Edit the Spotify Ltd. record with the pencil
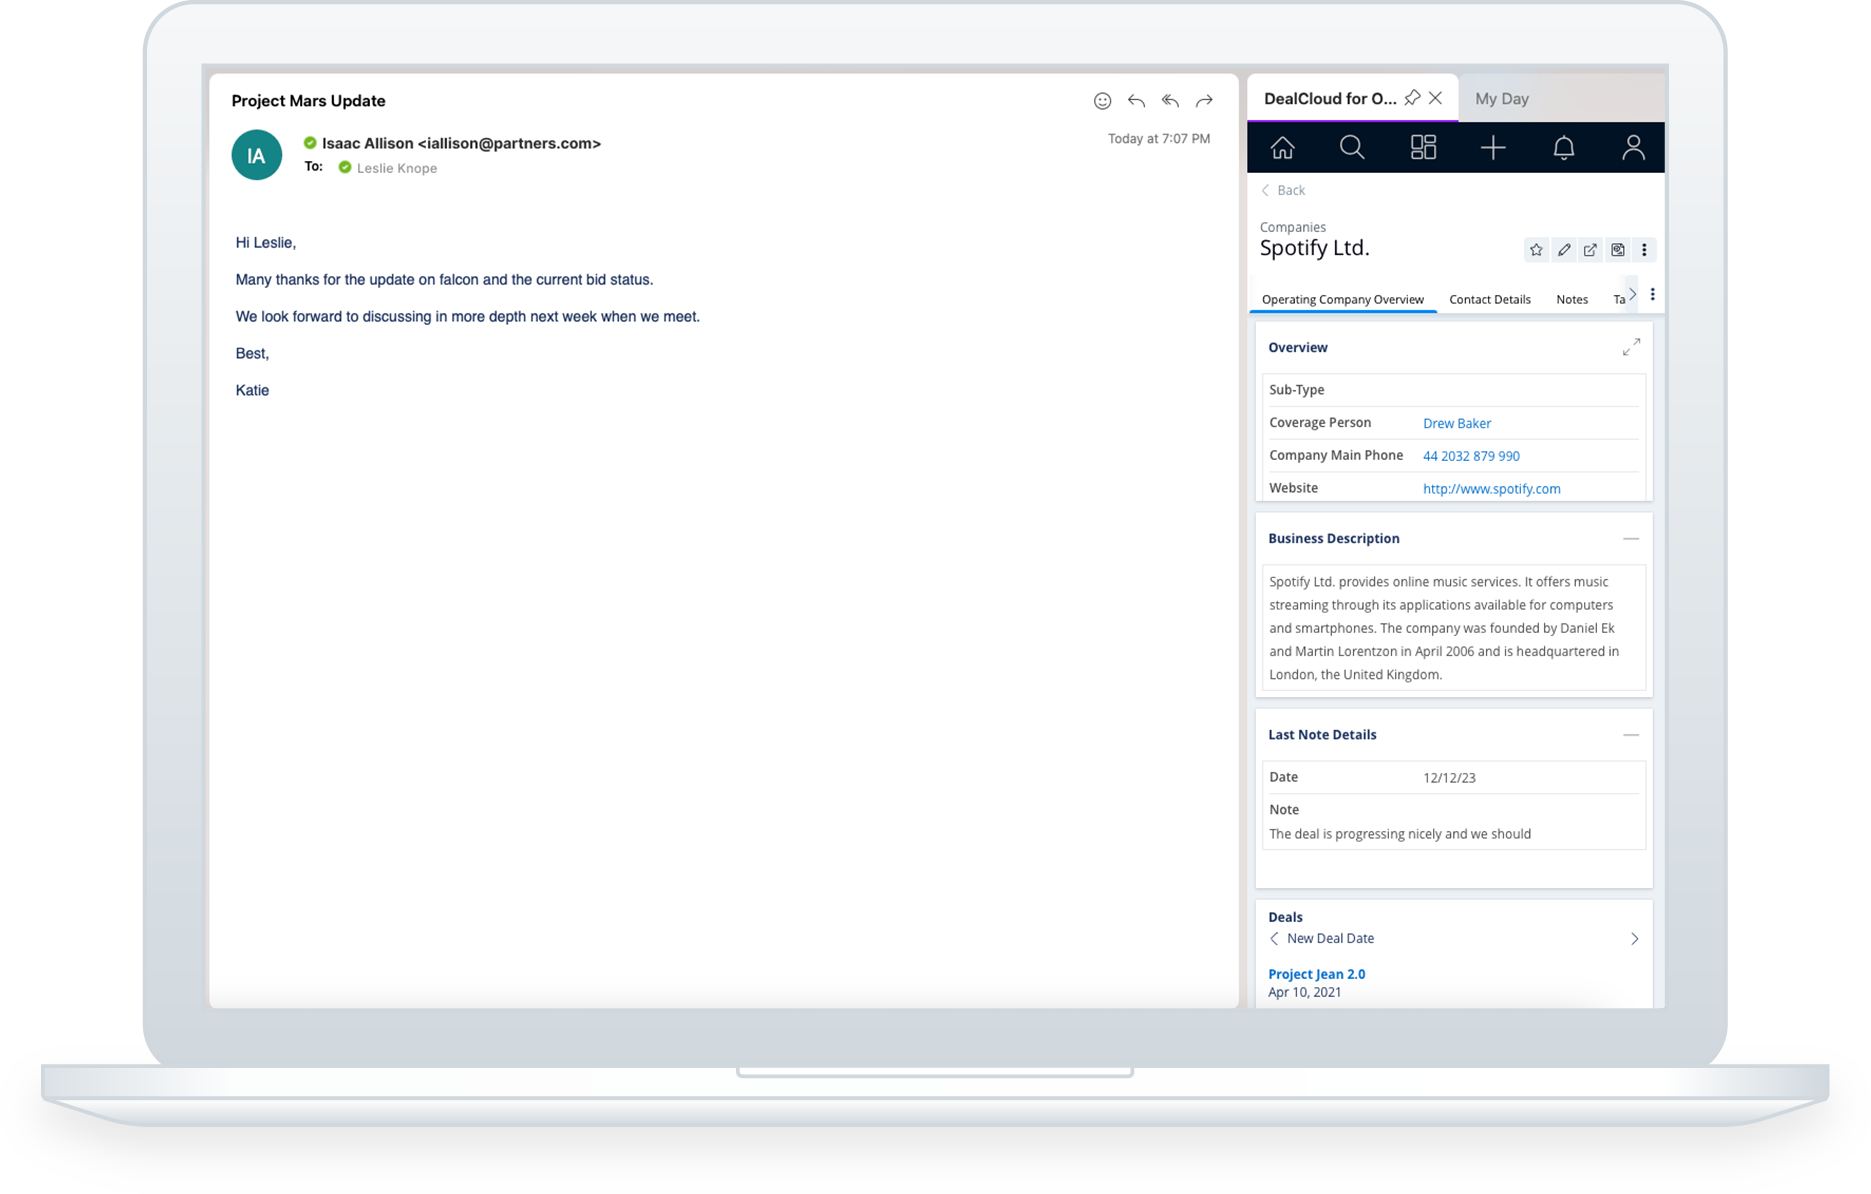This screenshot has width=1871, height=1194. click(1564, 250)
